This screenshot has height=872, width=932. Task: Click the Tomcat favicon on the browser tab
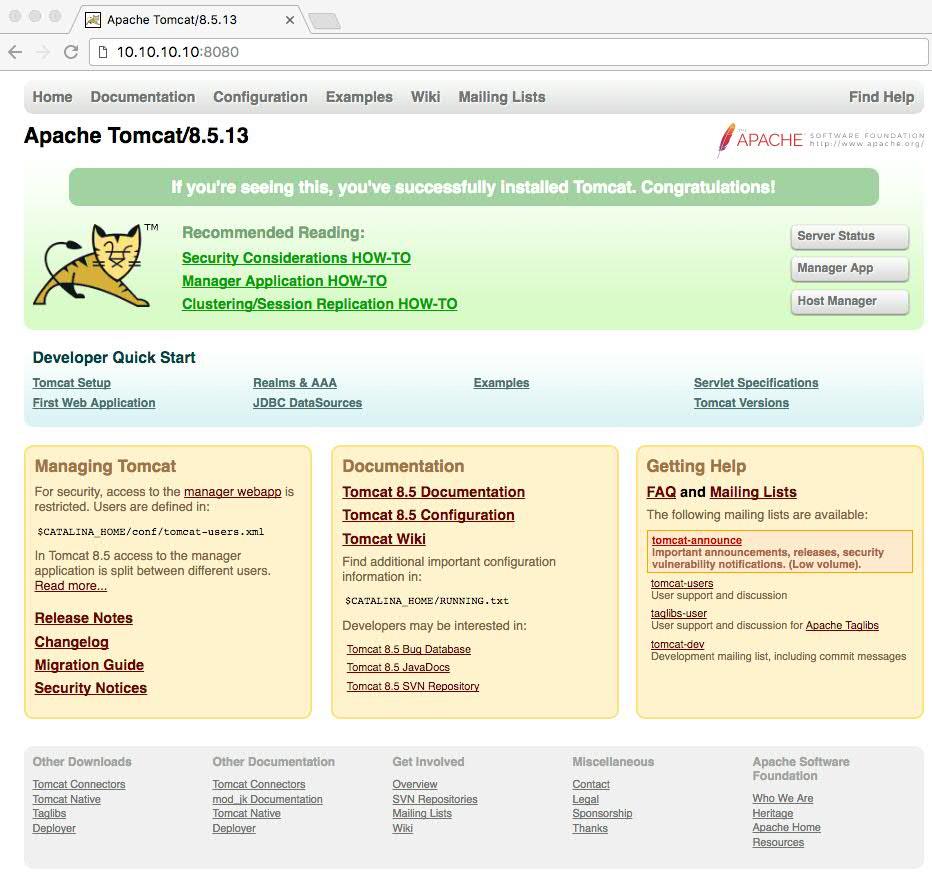93,18
